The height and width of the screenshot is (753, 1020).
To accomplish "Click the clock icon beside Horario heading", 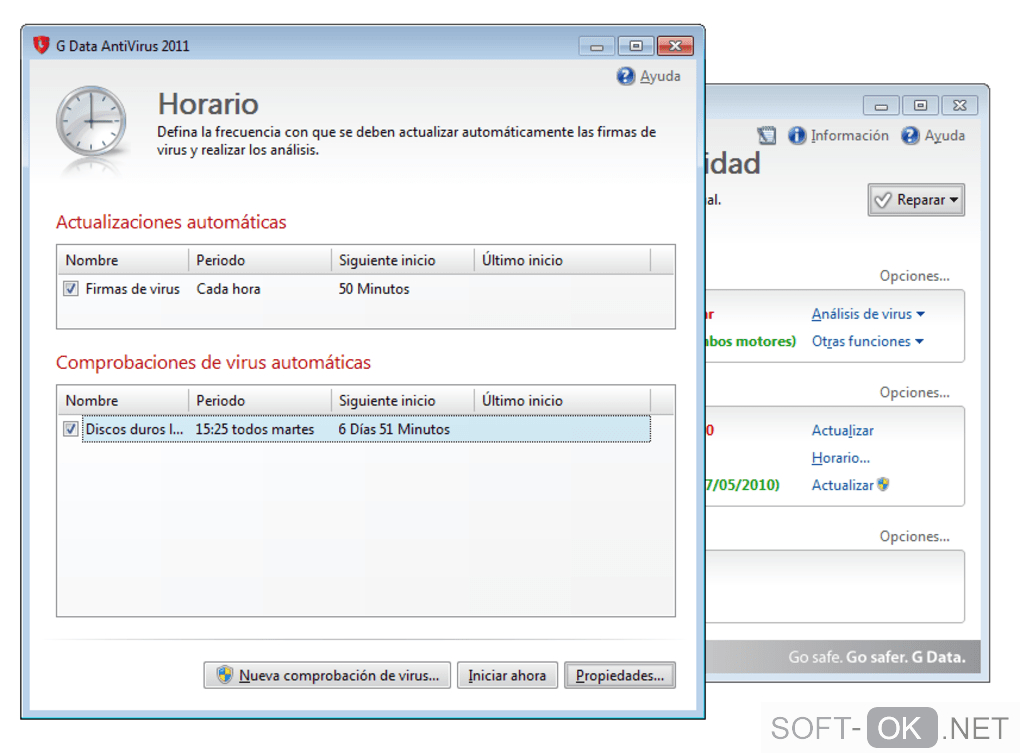I will coord(91,122).
